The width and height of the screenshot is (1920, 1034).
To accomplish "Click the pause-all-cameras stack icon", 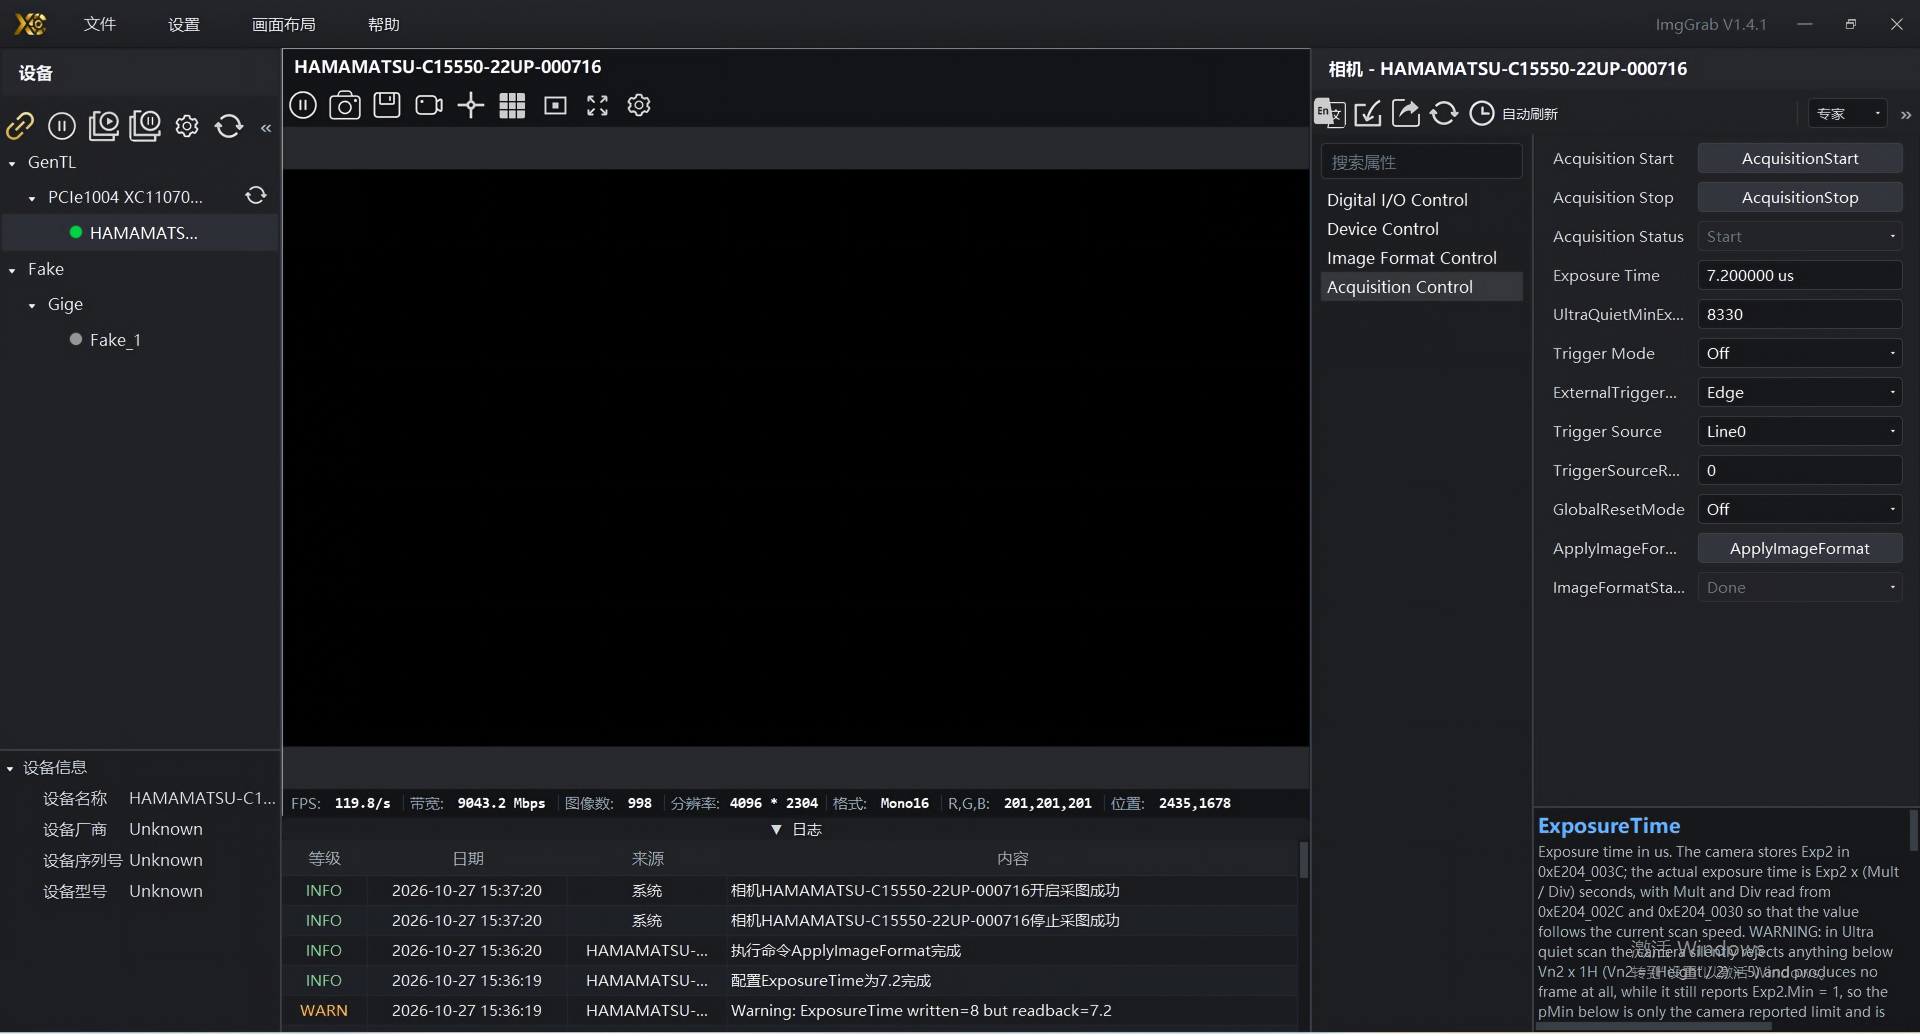I will [145, 126].
